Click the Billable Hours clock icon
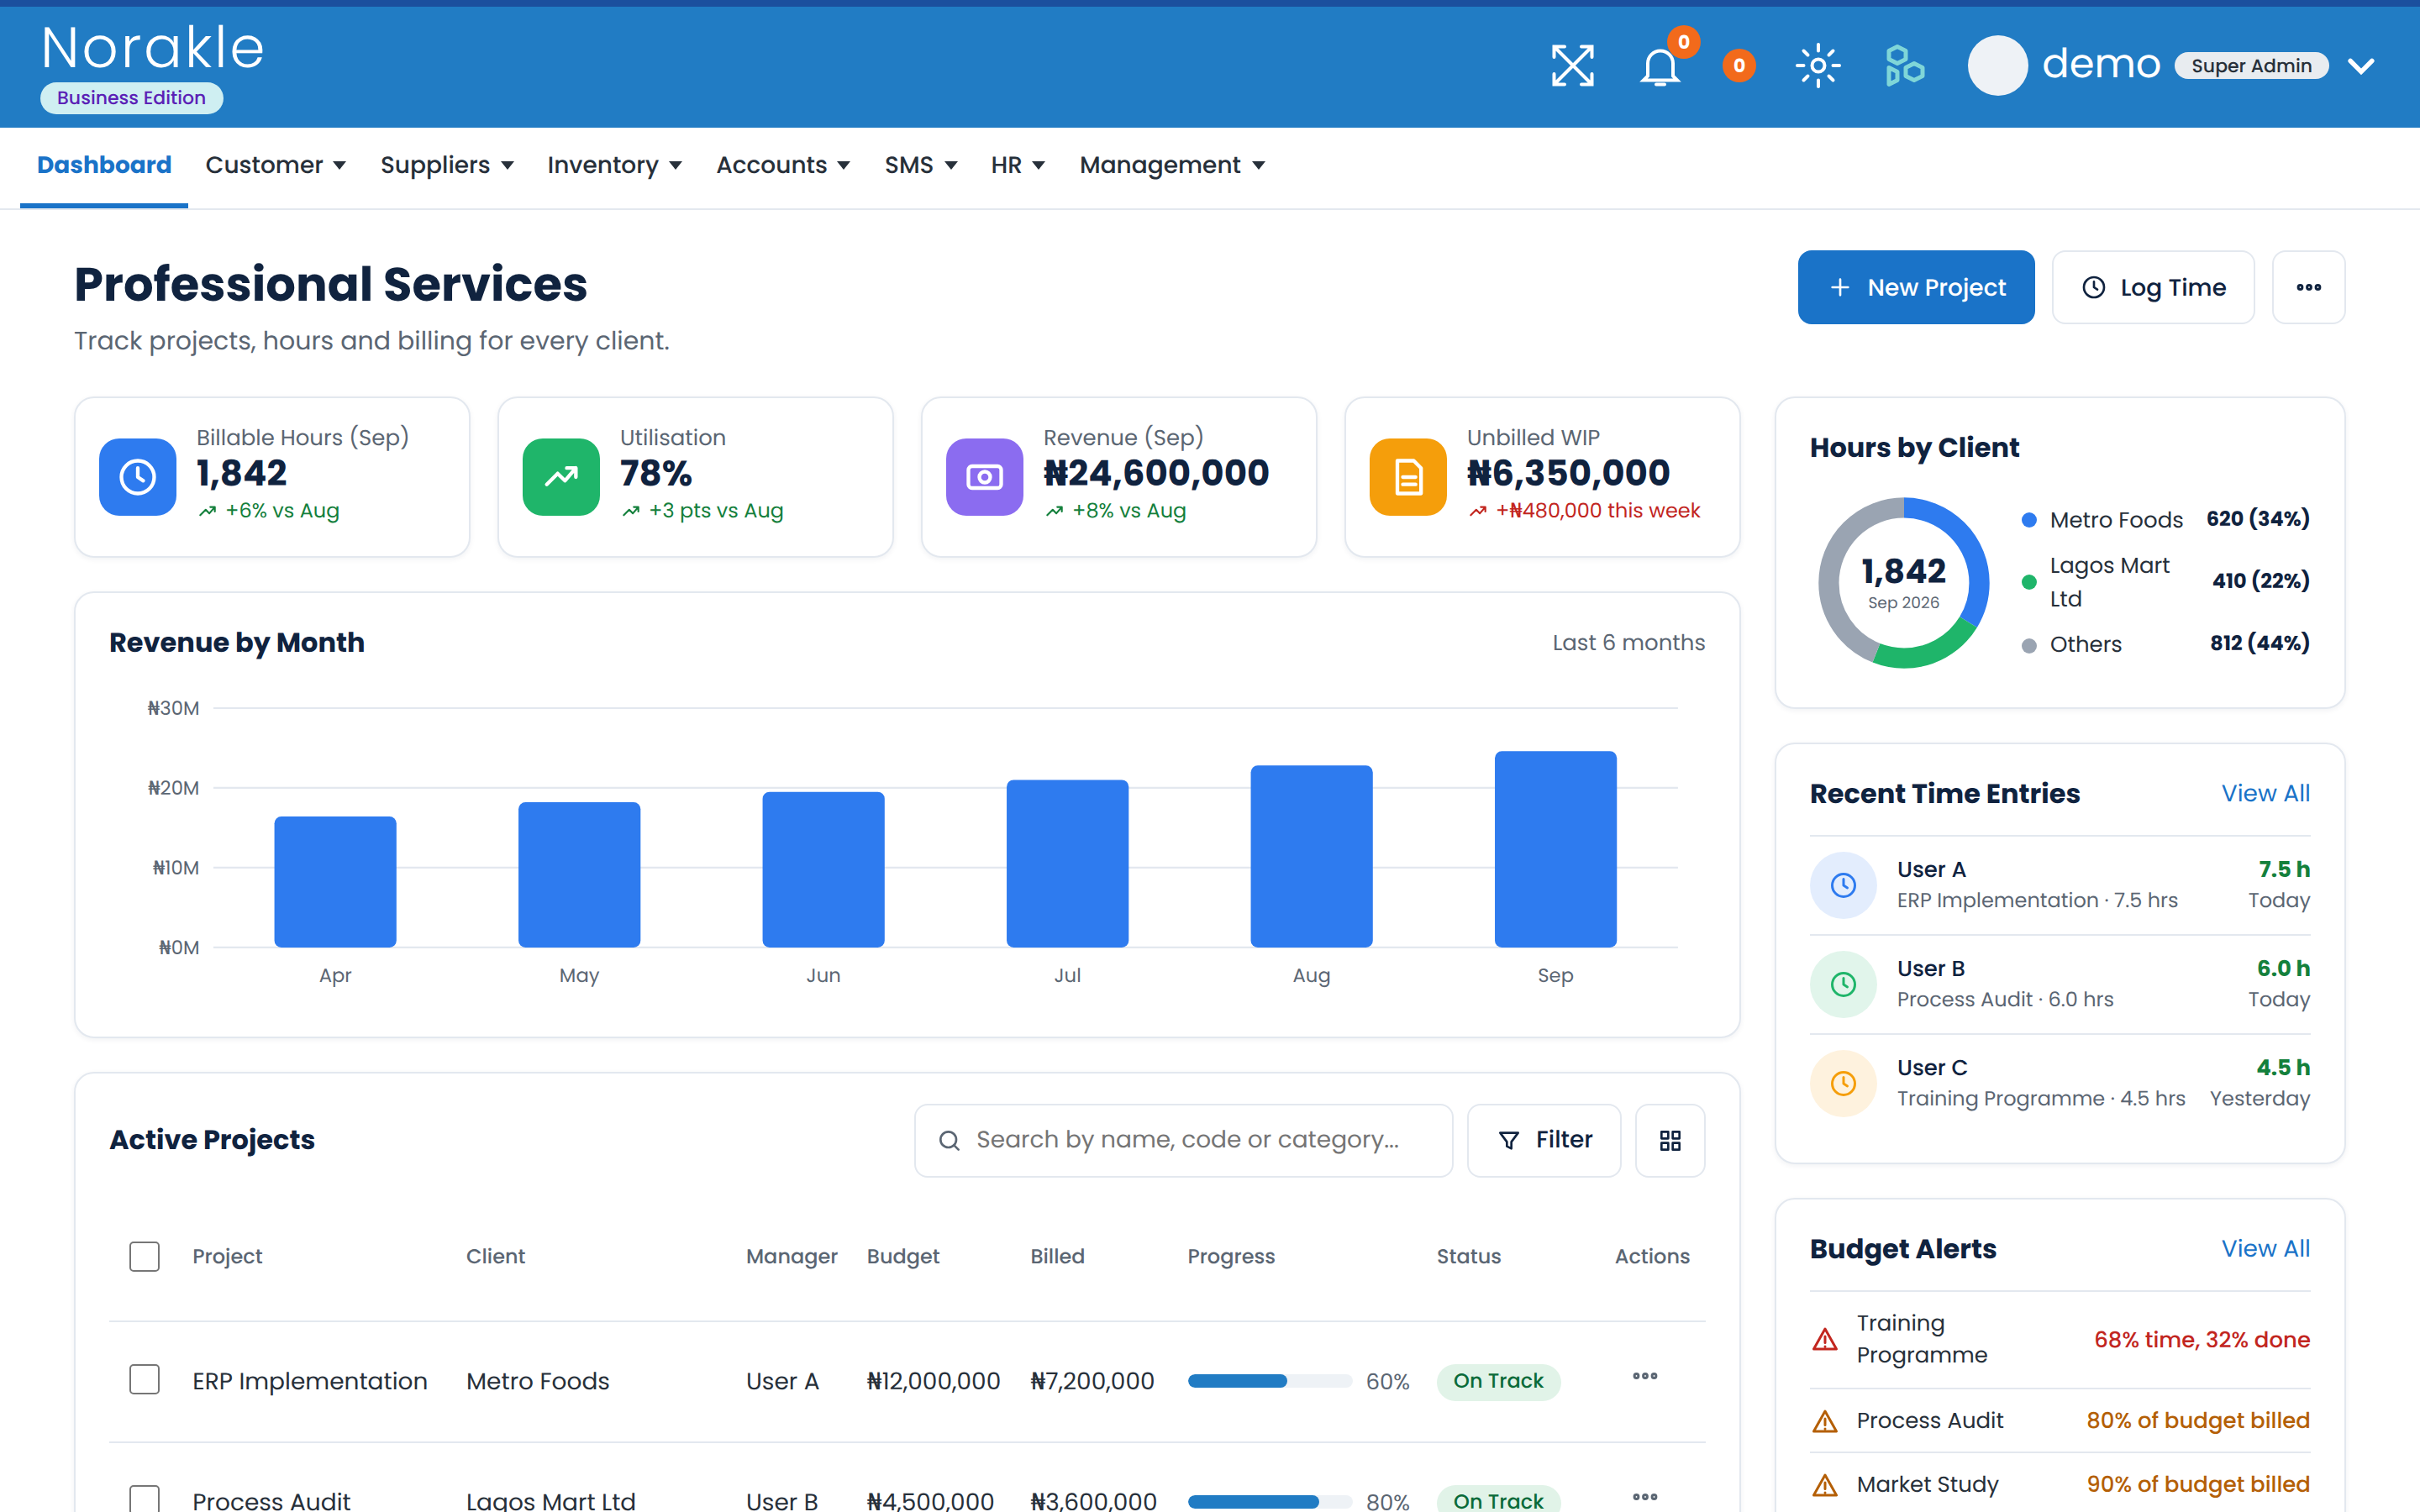Viewport: 2420px width, 1512px height. (138, 477)
